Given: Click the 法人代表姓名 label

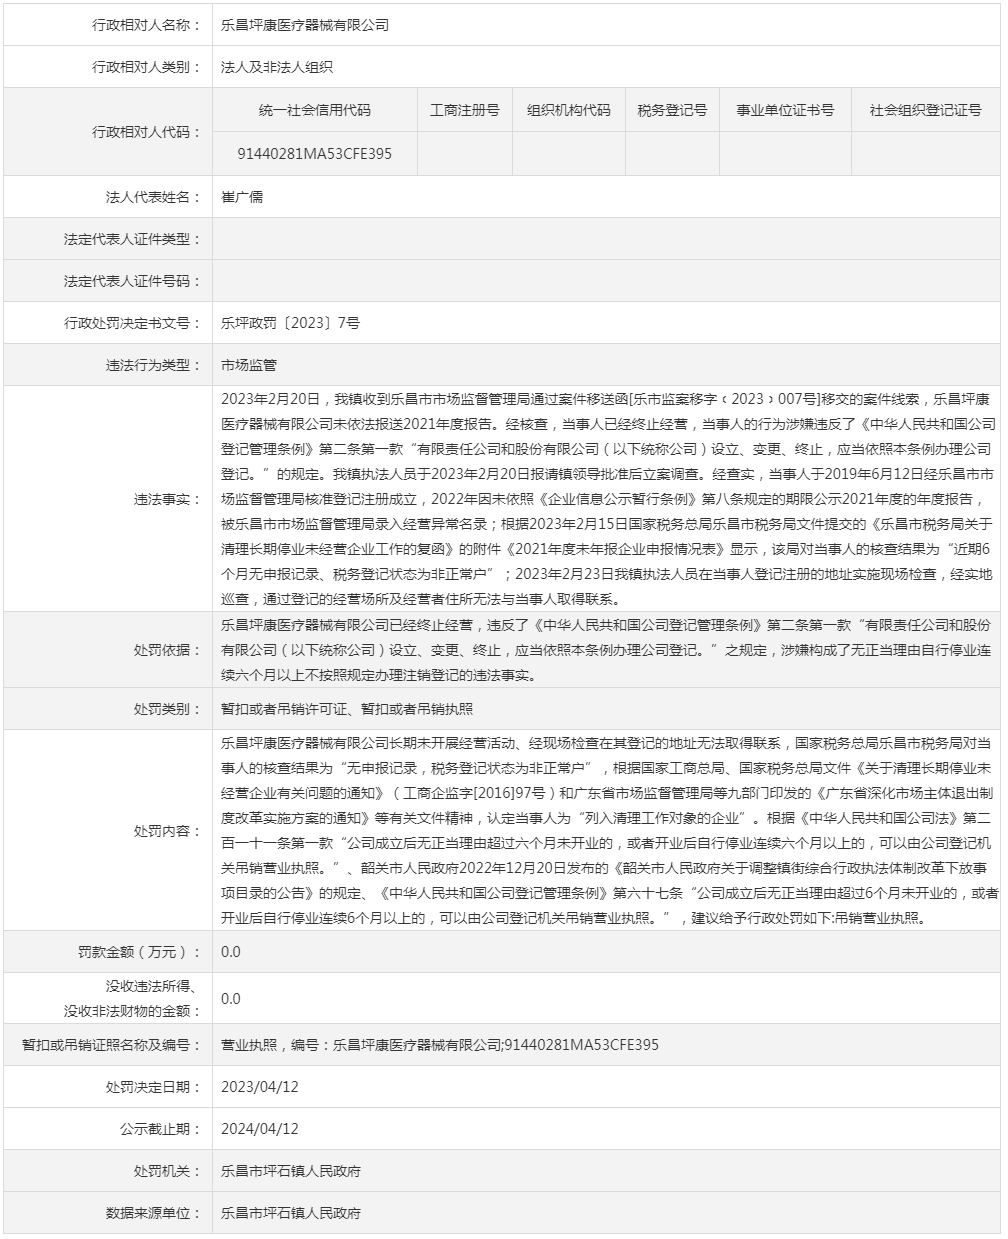Looking at the screenshot, I should click(x=153, y=197).
